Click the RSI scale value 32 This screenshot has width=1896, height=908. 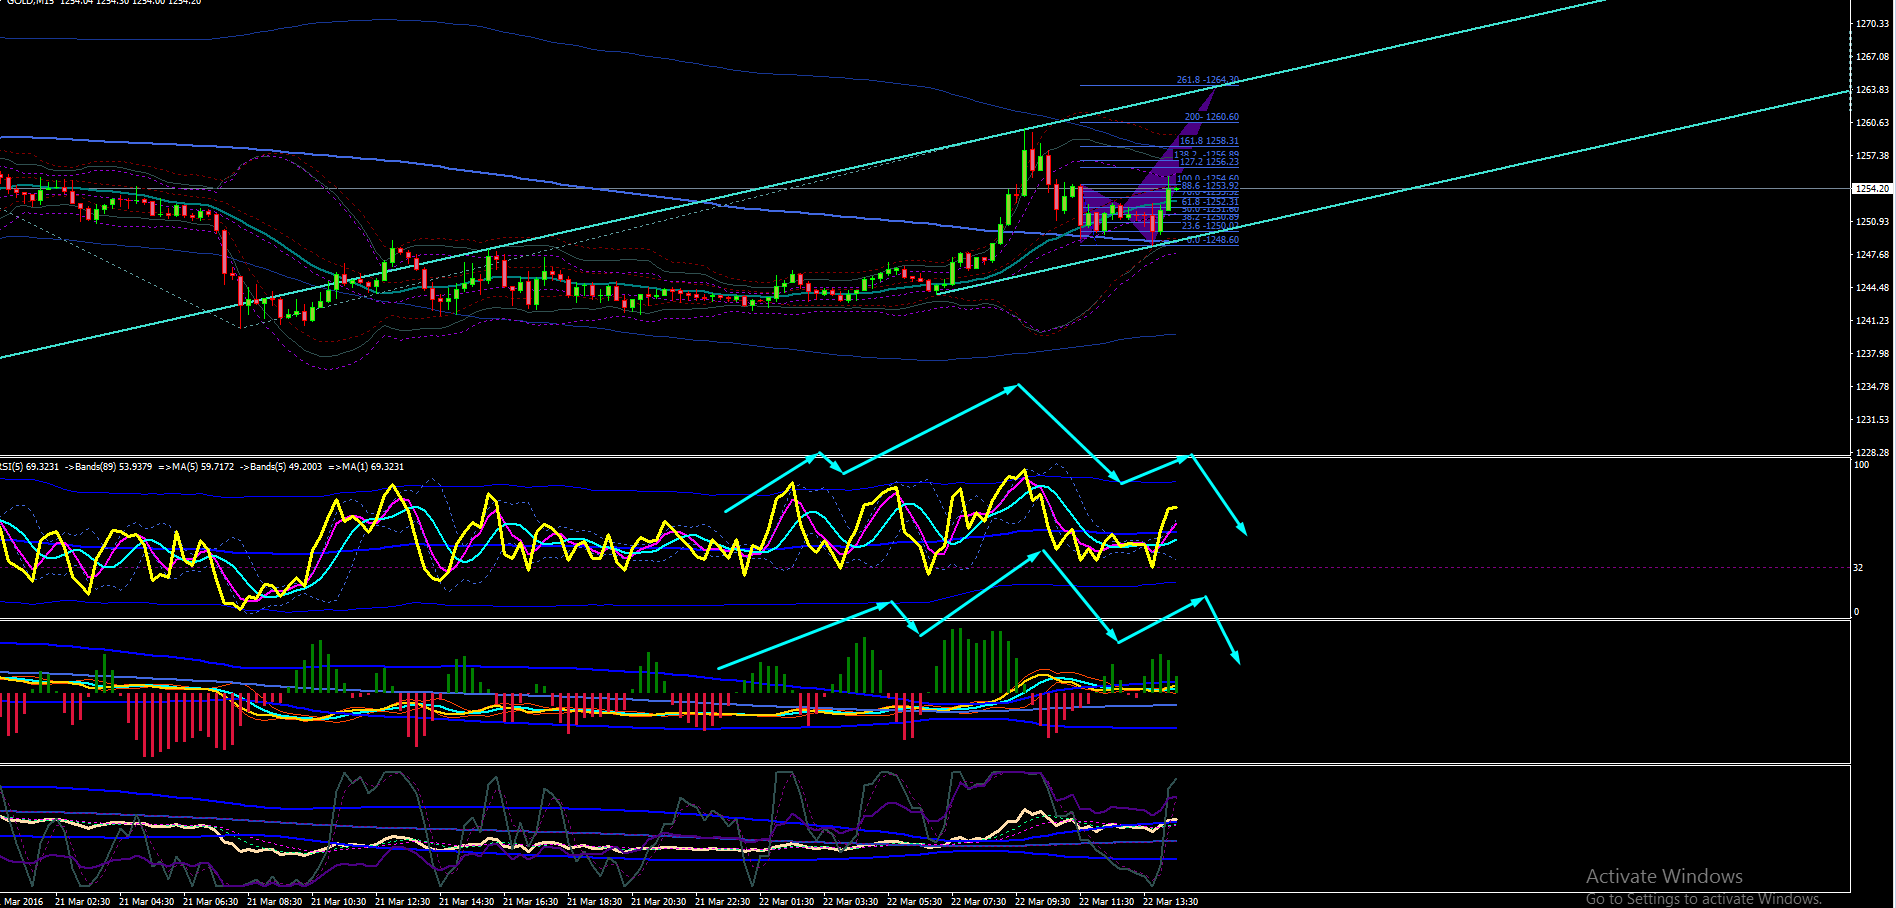pos(1859,568)
